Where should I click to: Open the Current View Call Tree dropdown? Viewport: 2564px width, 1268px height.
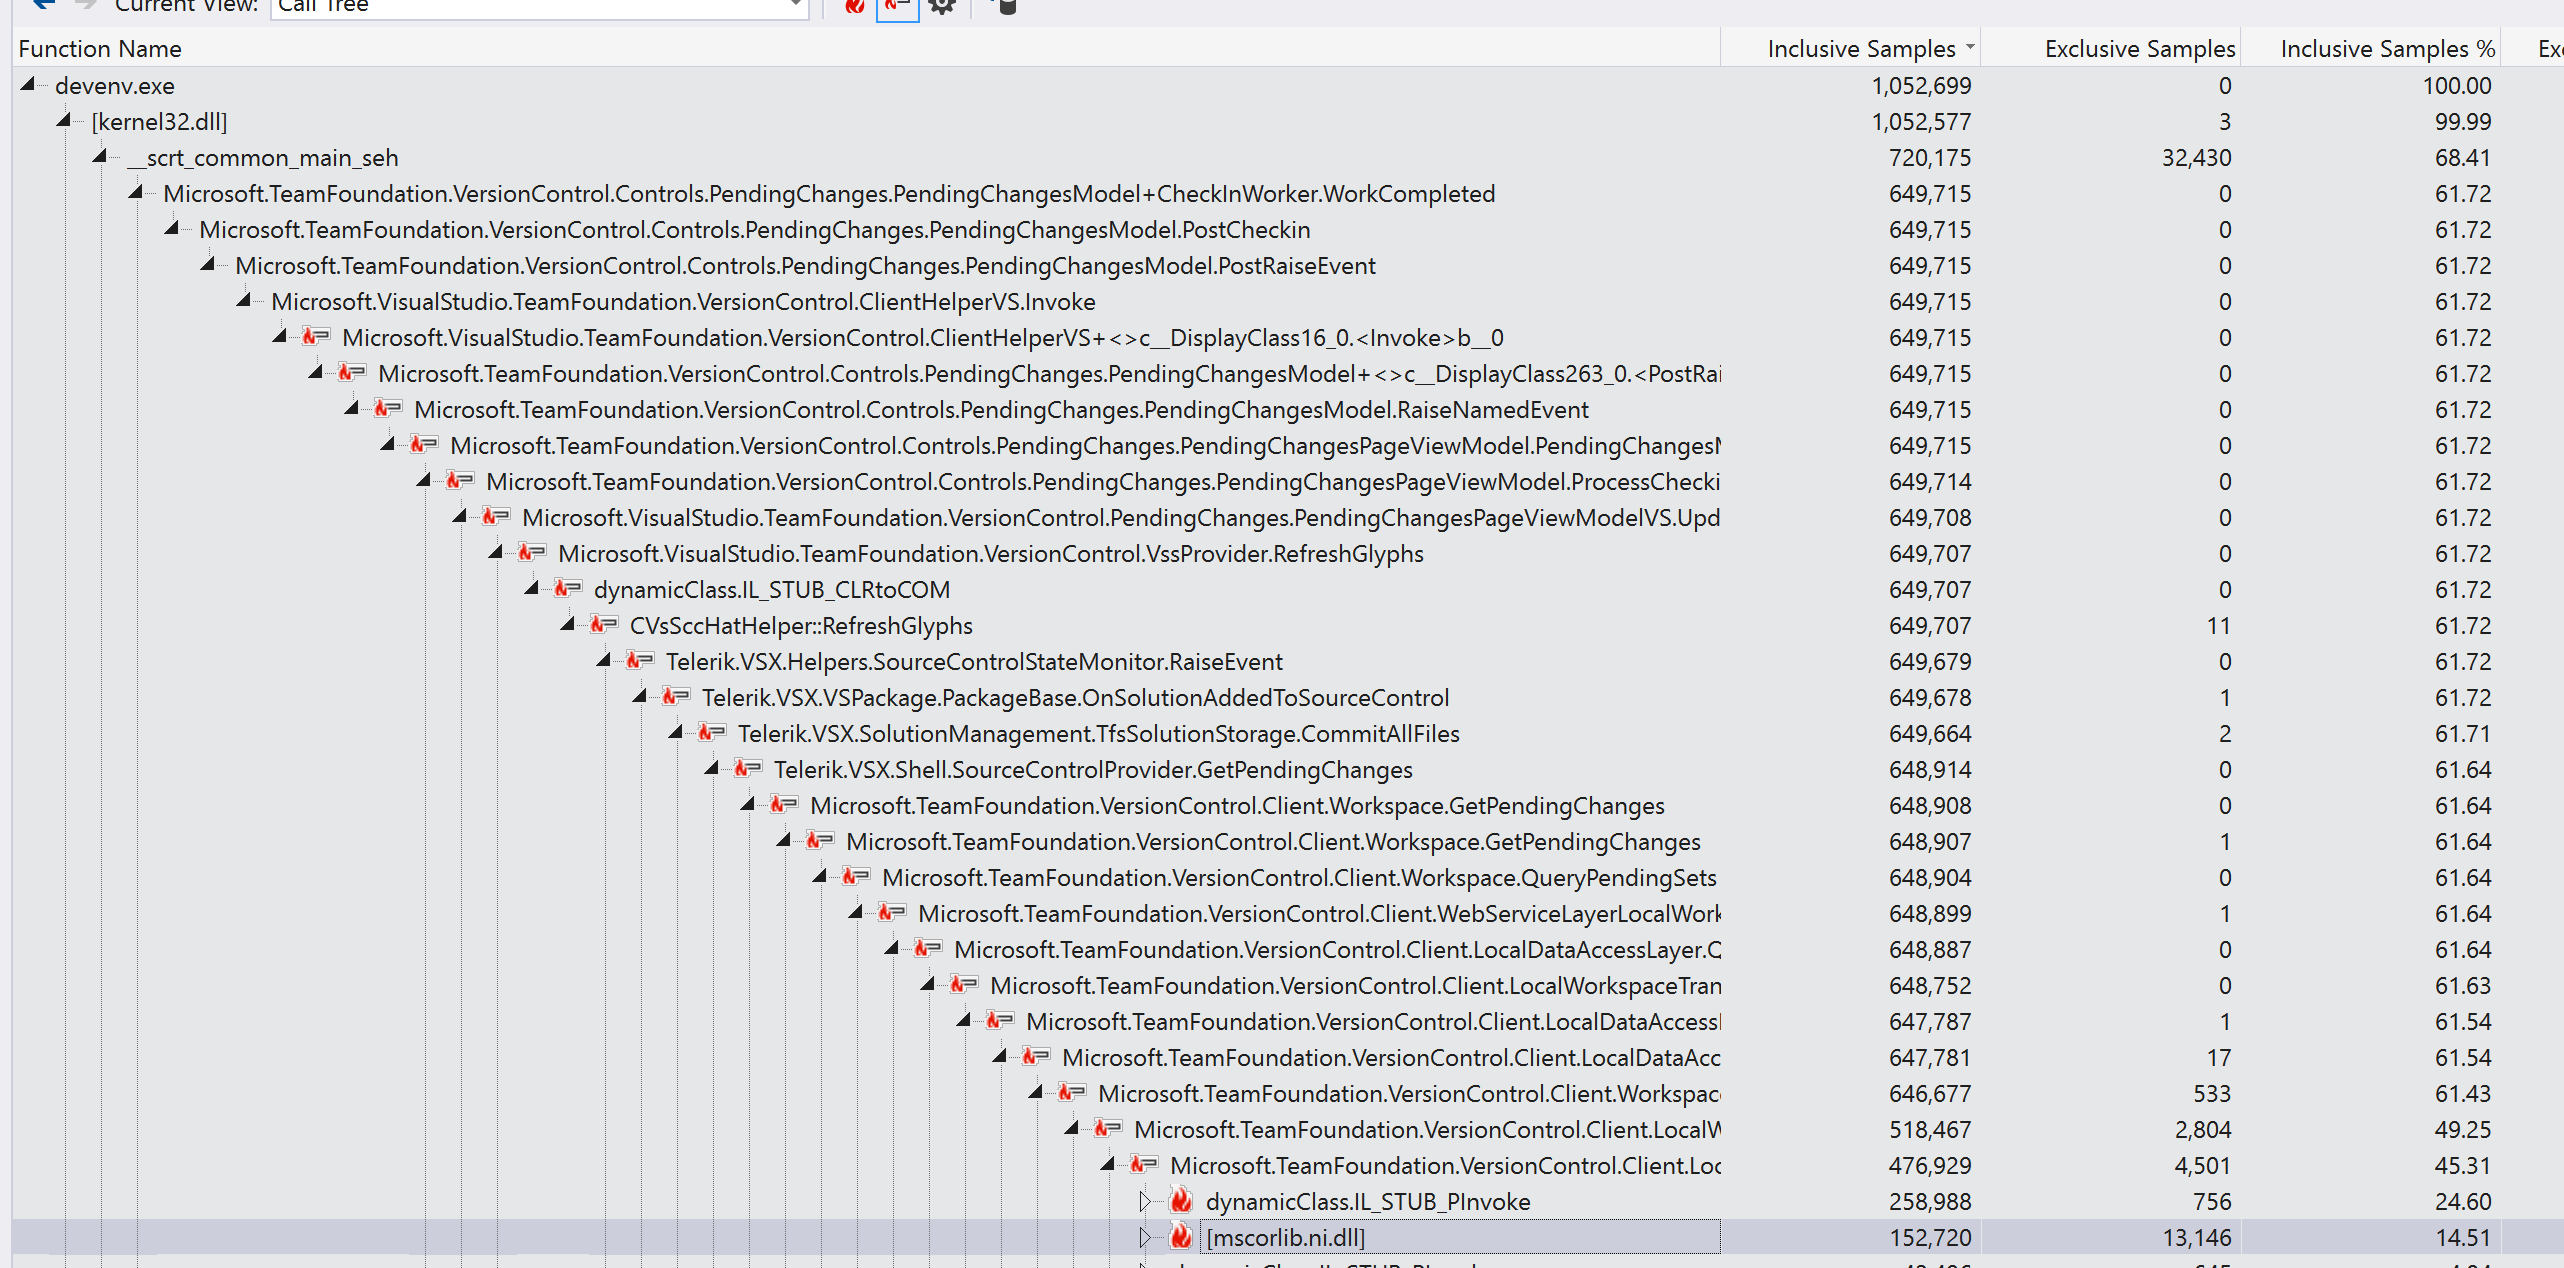[x=795, y=6]
